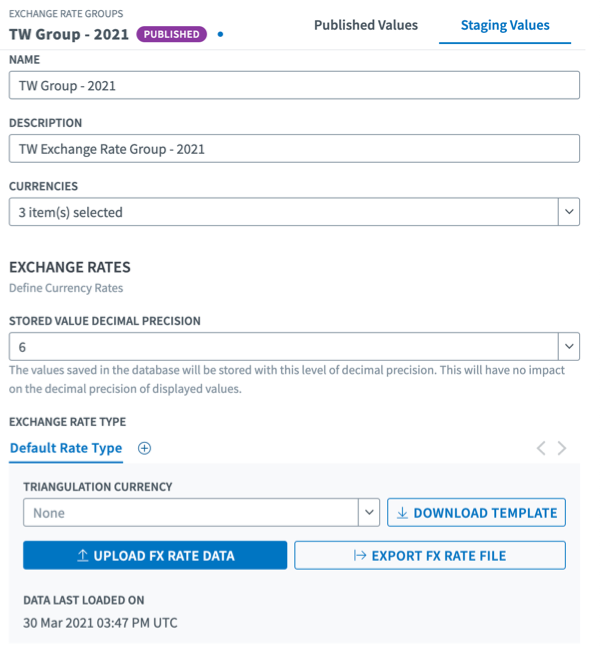Click the Exchange Rates section heading

[x=70, y=267]
